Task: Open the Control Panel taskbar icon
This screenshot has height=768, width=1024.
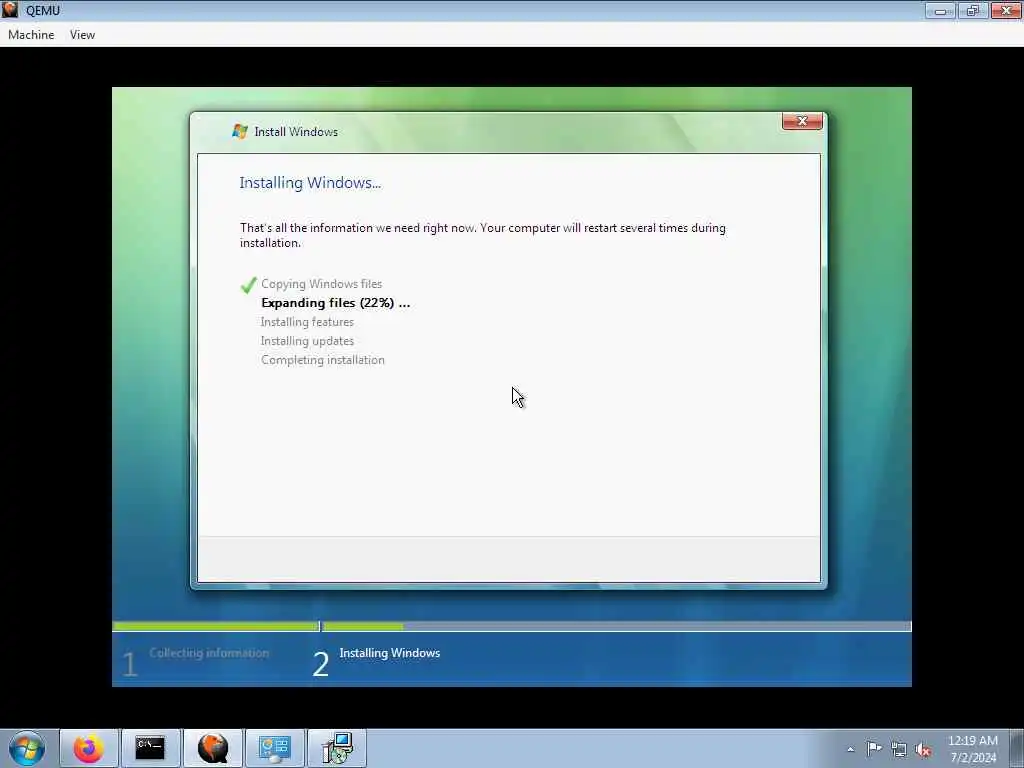Action: coord(274,748)
